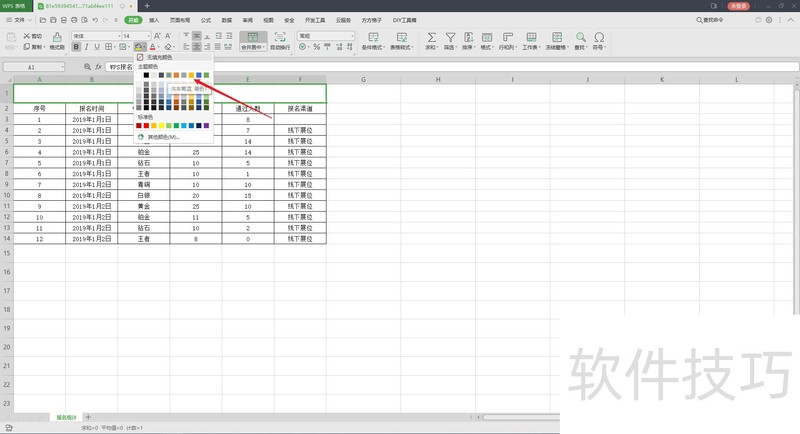
Task: Open the font size dropdown showing 14
Action: pyautogui.click(x=148, y=36)
